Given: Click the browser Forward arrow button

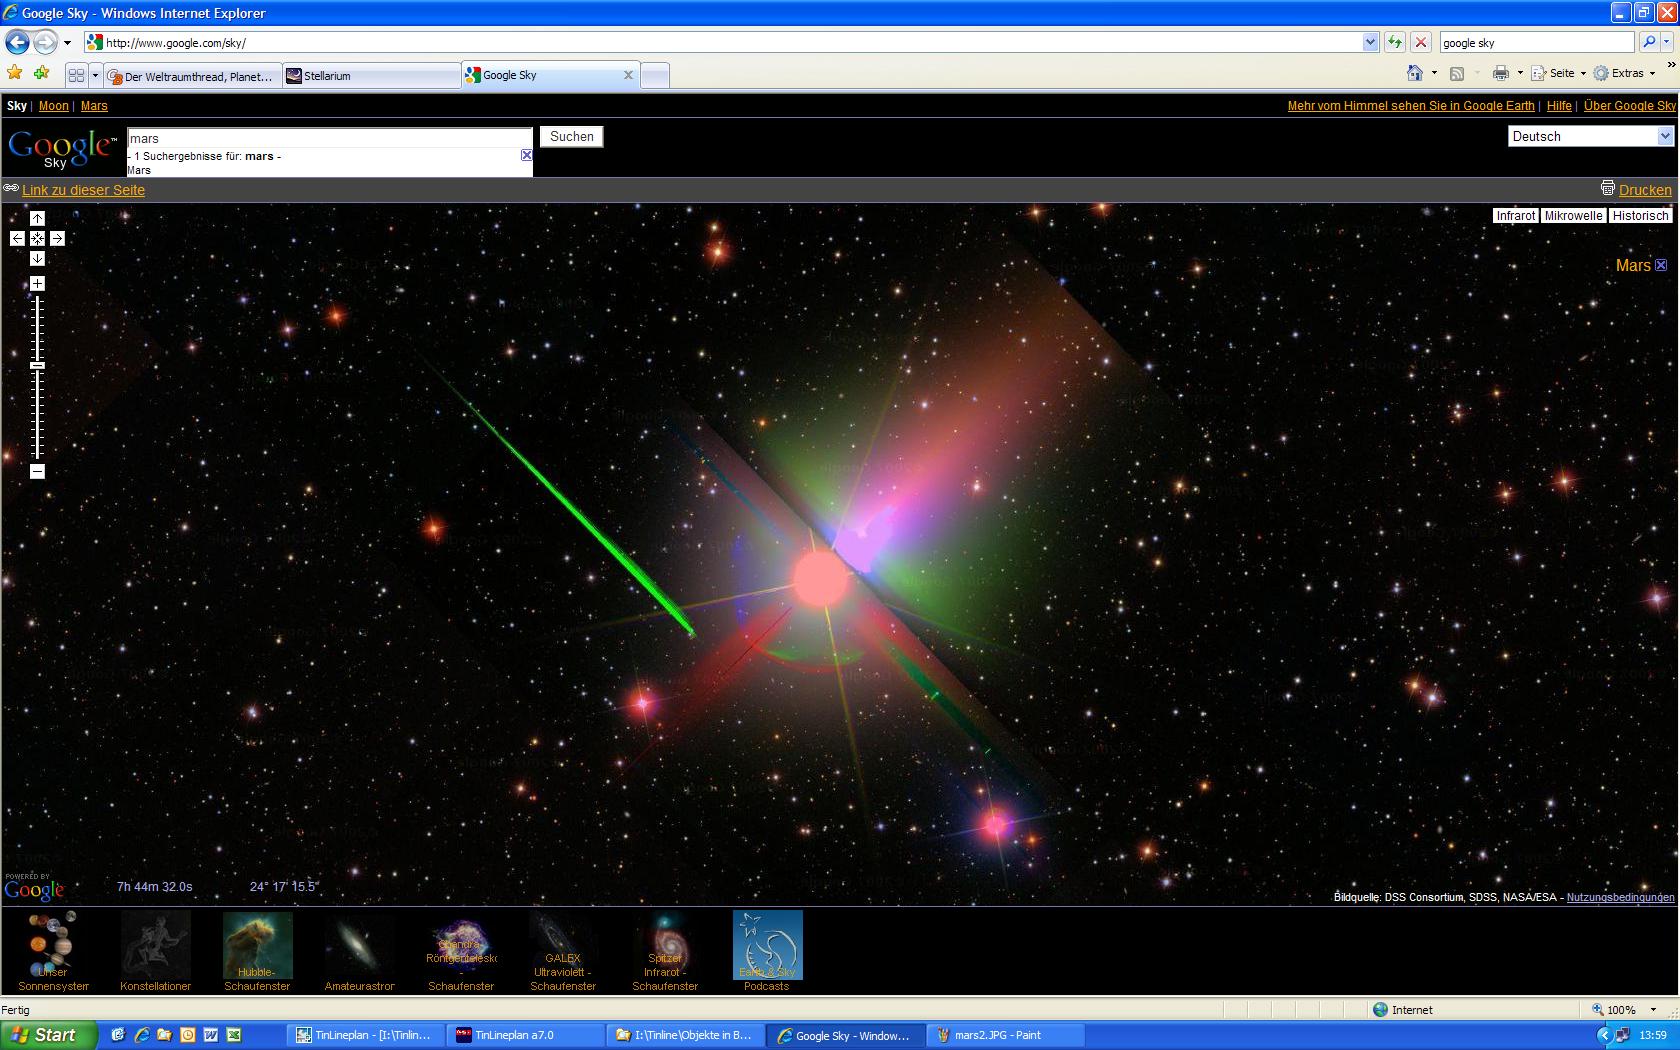Looking at the screenshot, I should pyautogui.click(x=46, y=42).
